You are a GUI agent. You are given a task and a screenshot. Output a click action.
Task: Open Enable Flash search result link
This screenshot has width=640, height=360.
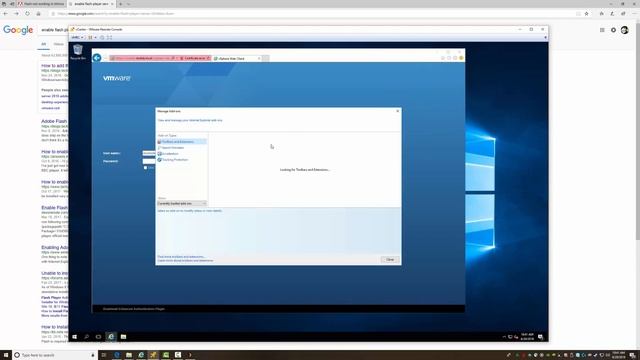pyautogui.click(x=54, y=208)
